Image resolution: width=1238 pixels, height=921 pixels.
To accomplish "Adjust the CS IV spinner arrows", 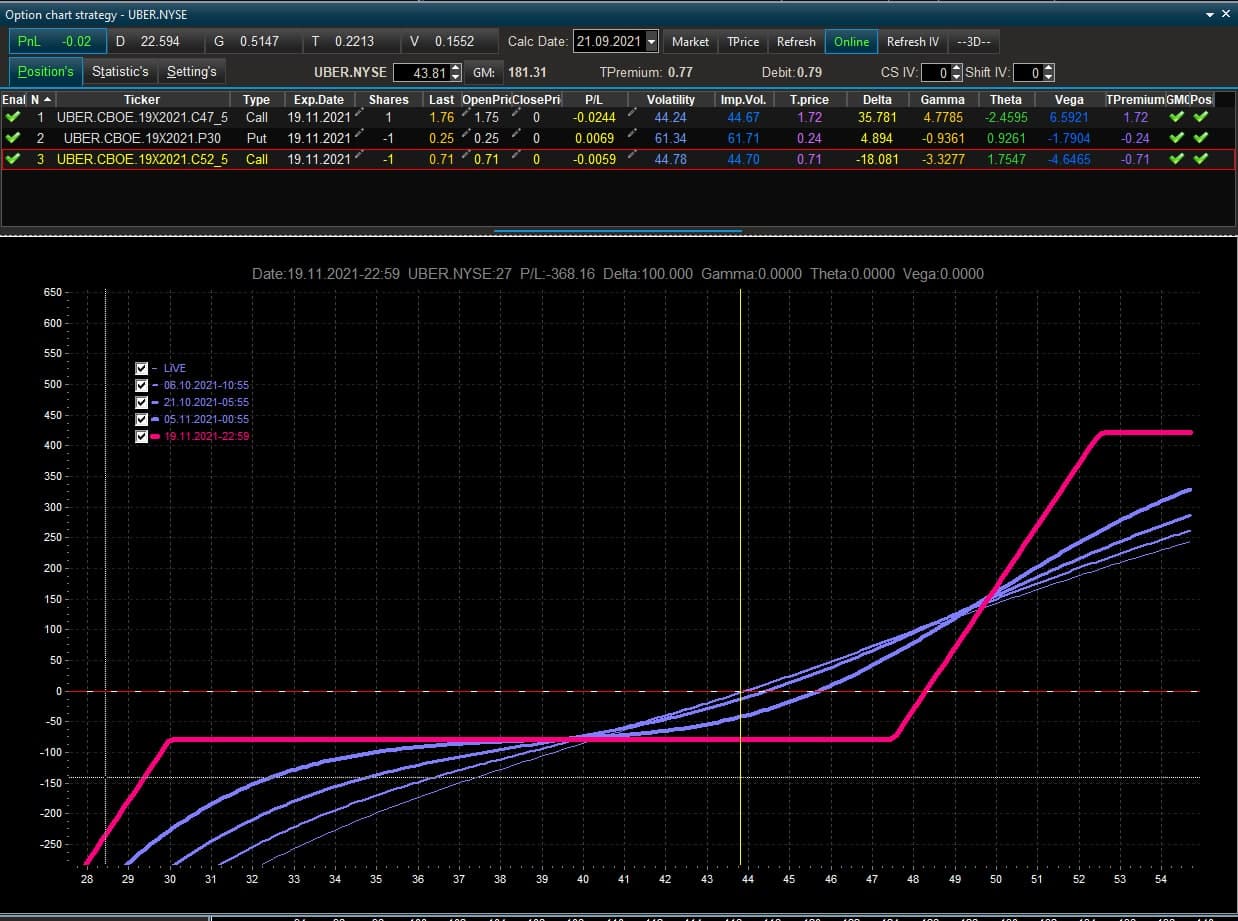I will coord(956,72).
